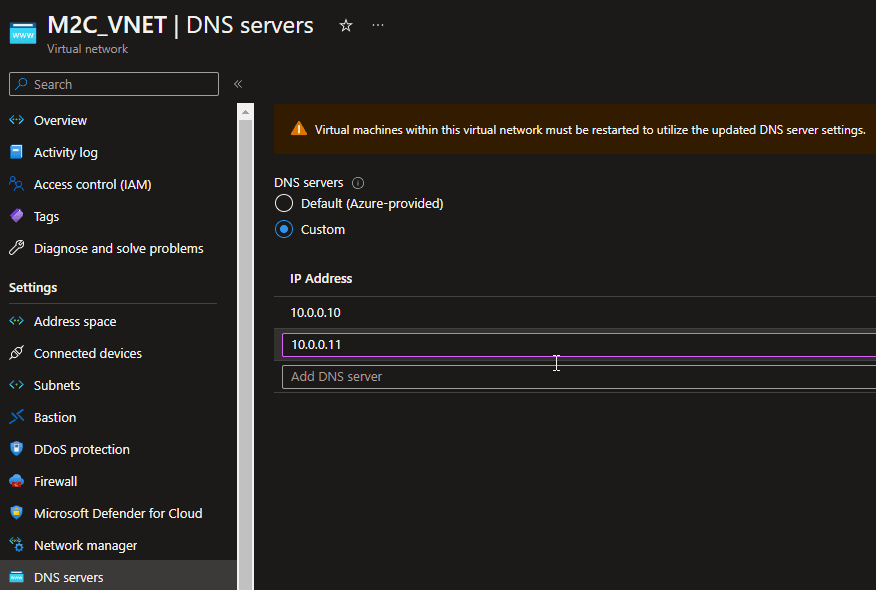Go to Access control (IAM)

[93, 184]
